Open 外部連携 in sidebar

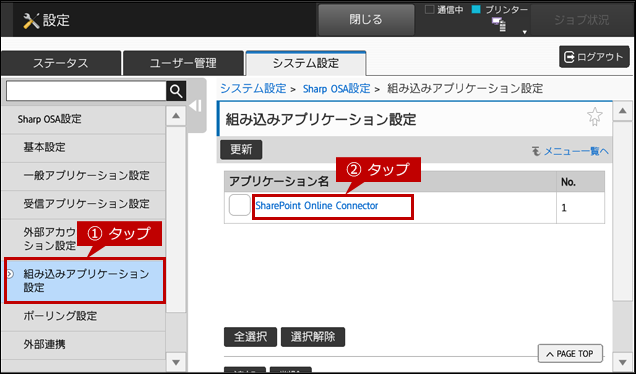[83, 345]
